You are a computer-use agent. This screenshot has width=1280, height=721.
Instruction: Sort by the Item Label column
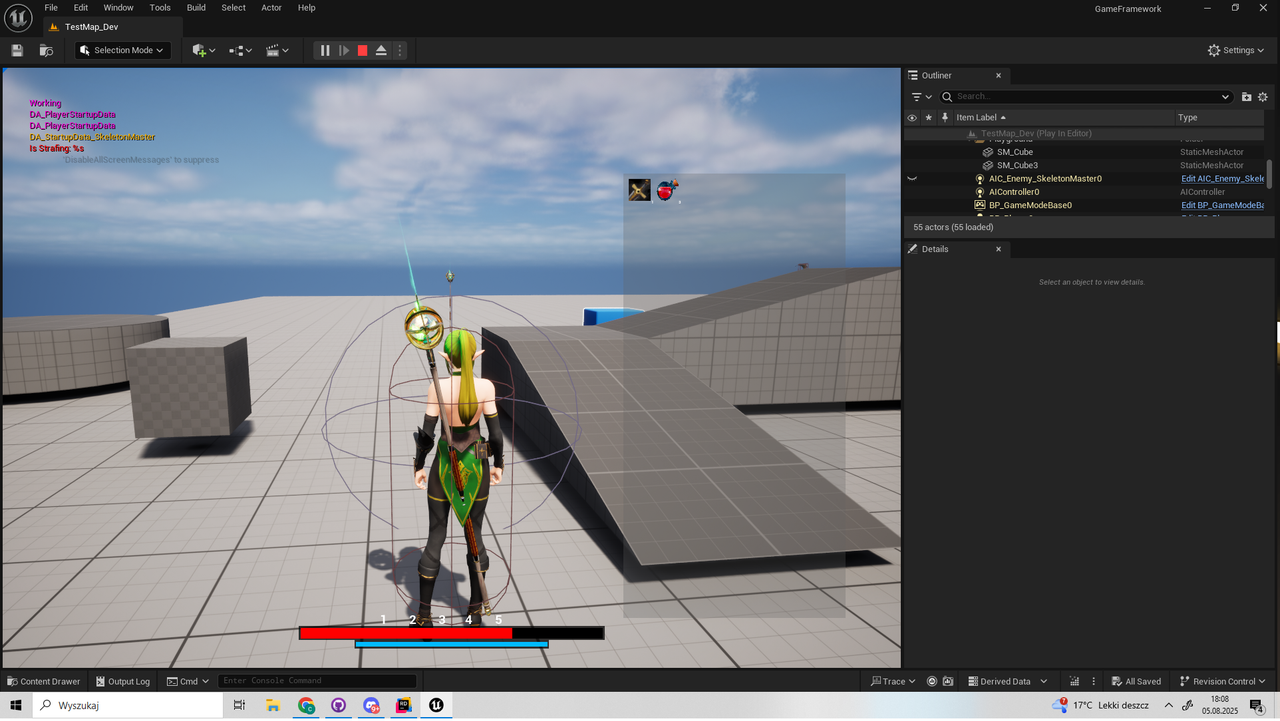[1064, 117]
